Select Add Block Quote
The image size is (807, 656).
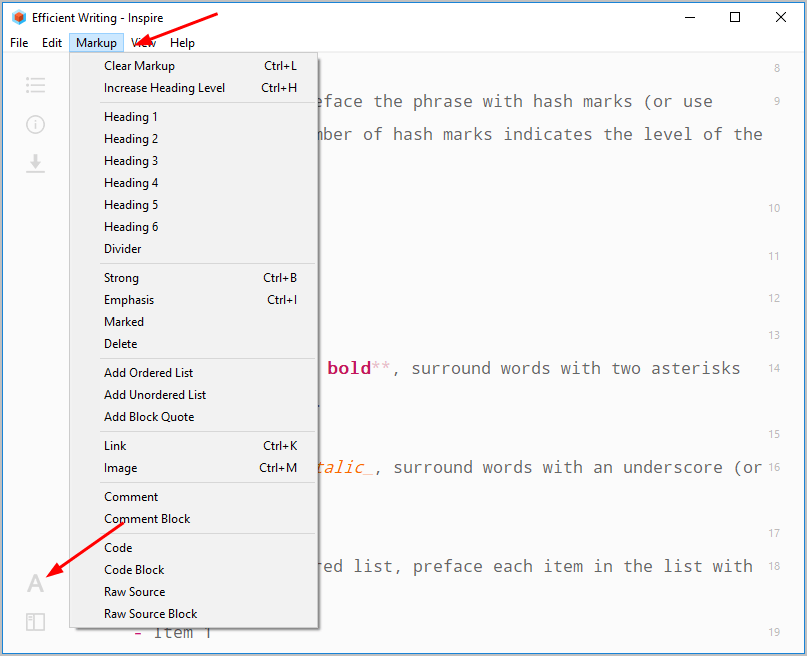pyautogui.click(x=194, y=417)
